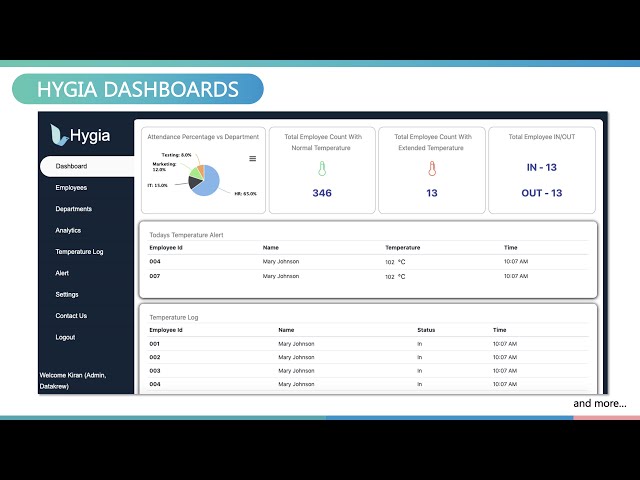Image resolution: width=640 pixels, height=480 pixels.
Task: Click Name column header in alert table
Action: 271,248
